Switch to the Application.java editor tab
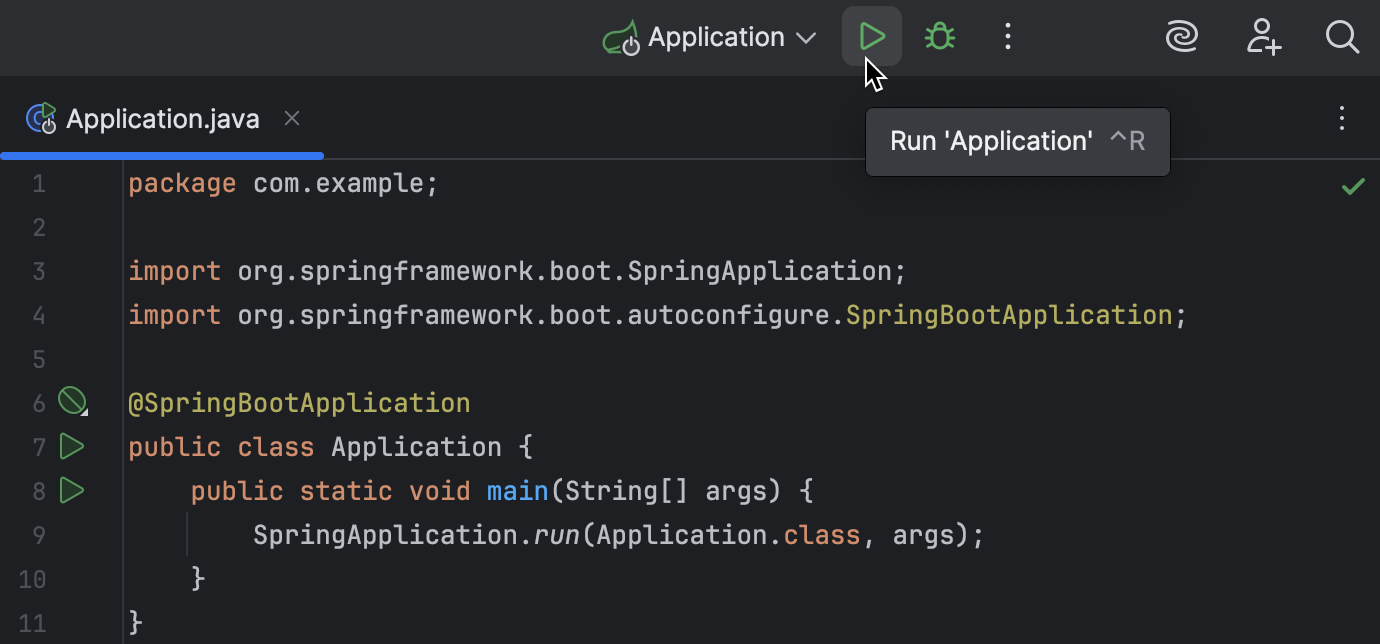The width and height of the screenshot is (1380, 644). [x=162, y=118]
